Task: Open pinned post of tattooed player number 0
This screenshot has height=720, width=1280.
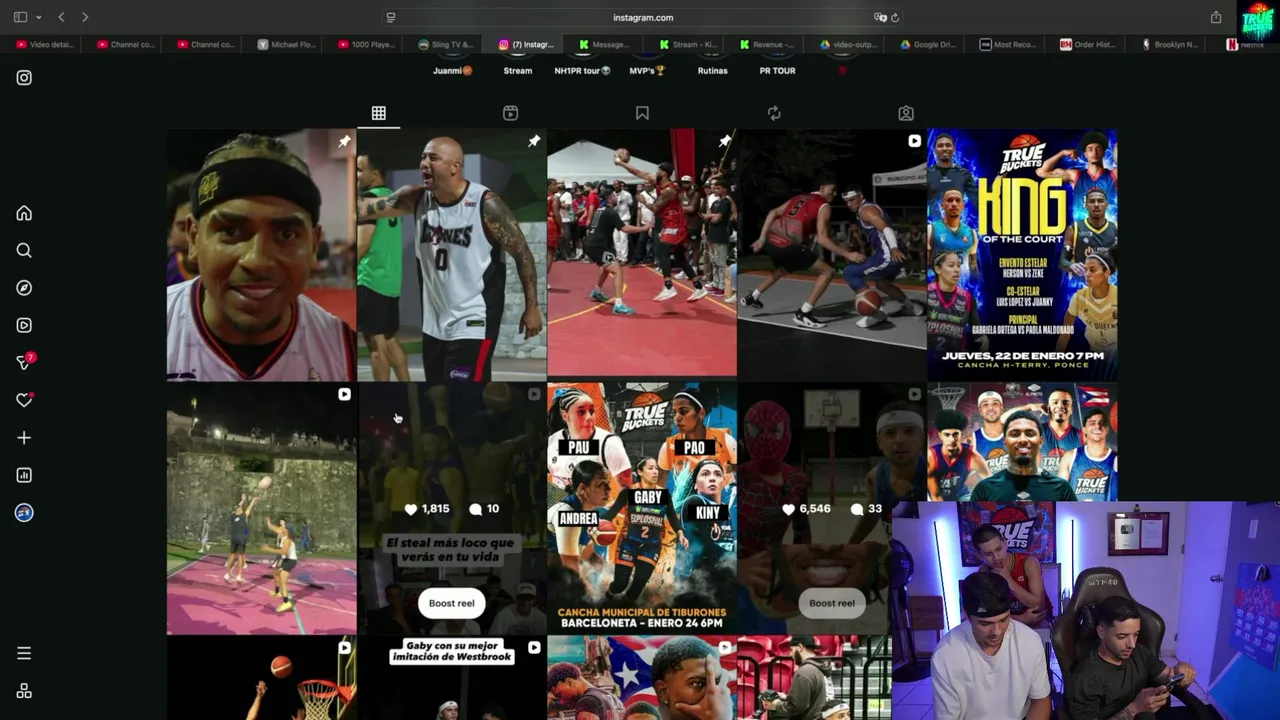Action: (x=452, y=254)
